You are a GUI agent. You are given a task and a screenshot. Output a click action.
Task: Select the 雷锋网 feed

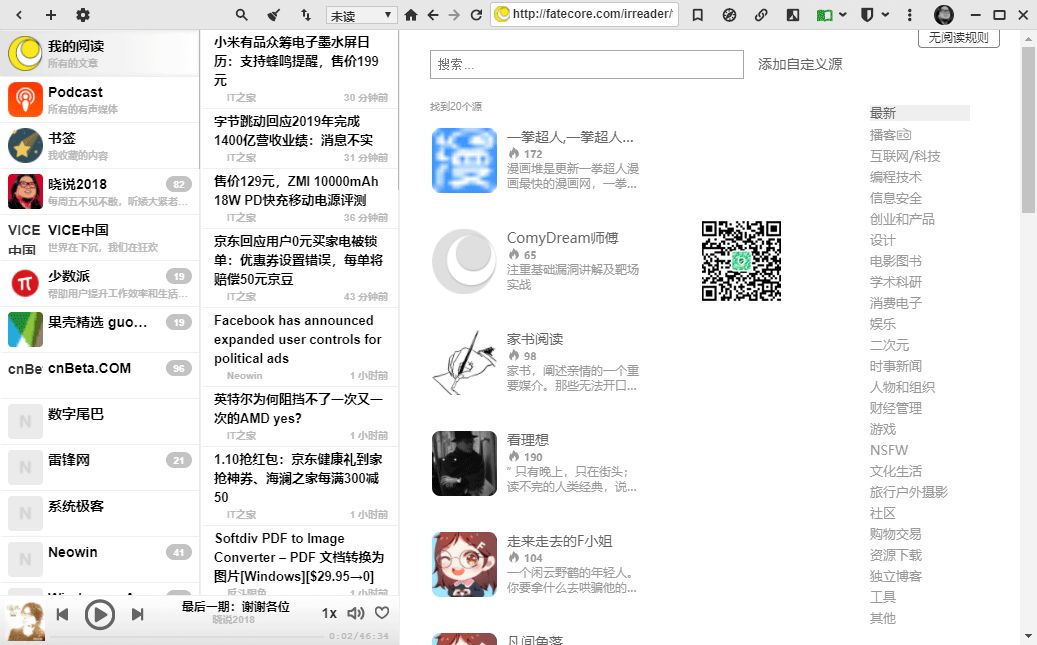point(99,467)
